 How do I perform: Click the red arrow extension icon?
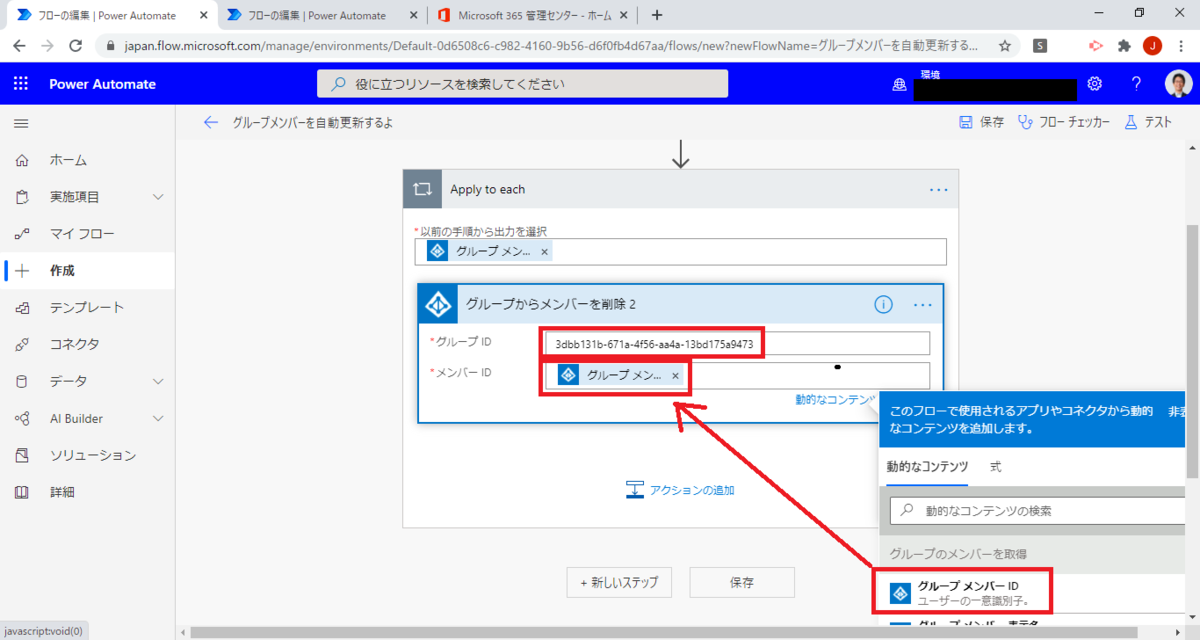pyautogui.click(x=1096, y=46)
